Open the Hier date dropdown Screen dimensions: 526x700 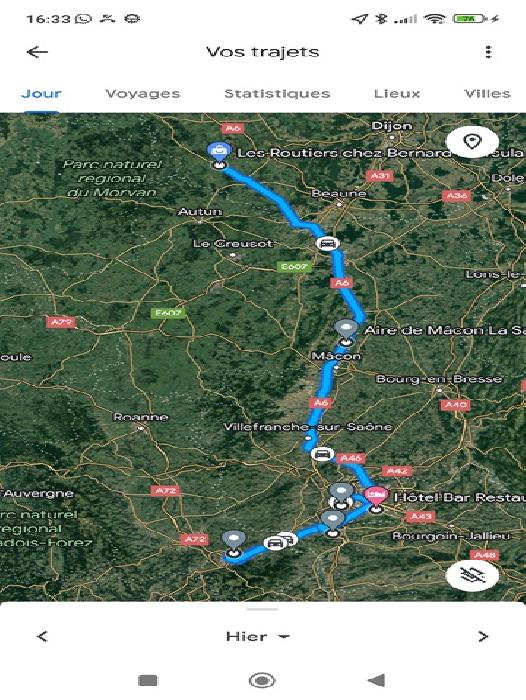tap(258, 636)
